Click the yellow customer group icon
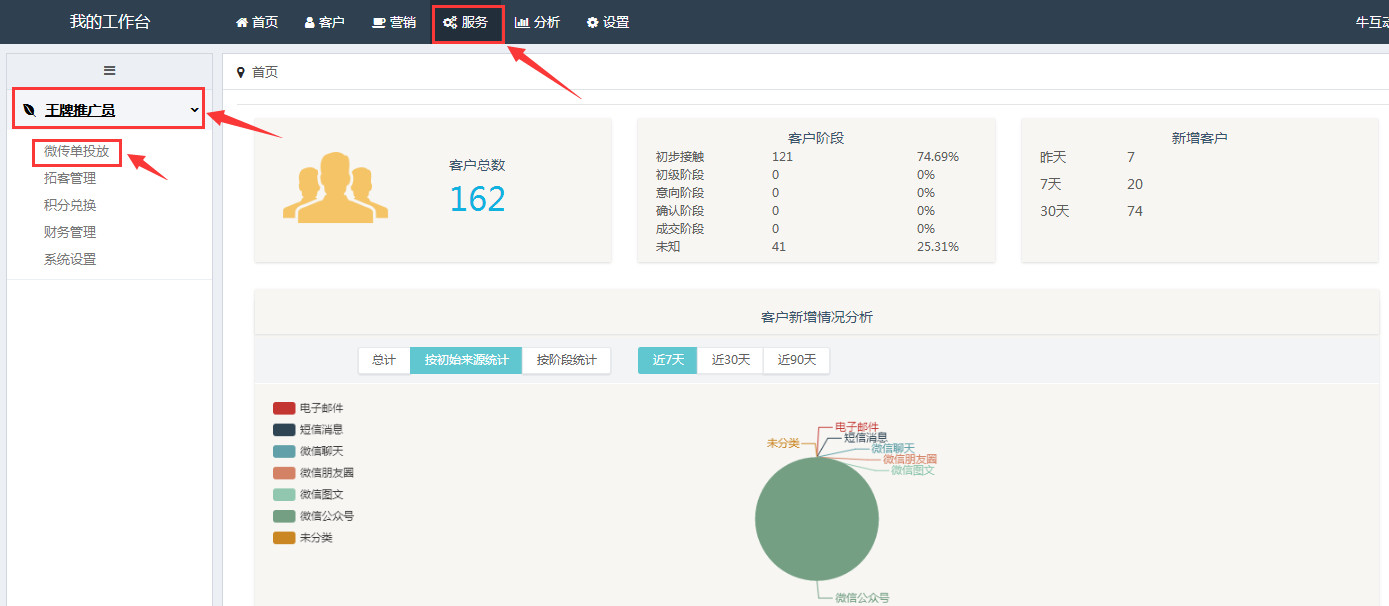This screenshot has height=606, width=1389. pyautogui.click(x=335, y=187)
